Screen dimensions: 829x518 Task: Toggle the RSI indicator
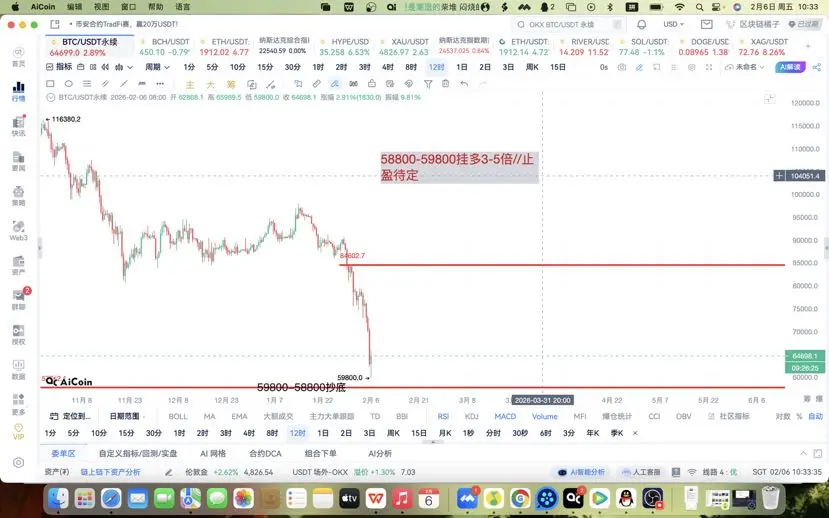[443, 416]
